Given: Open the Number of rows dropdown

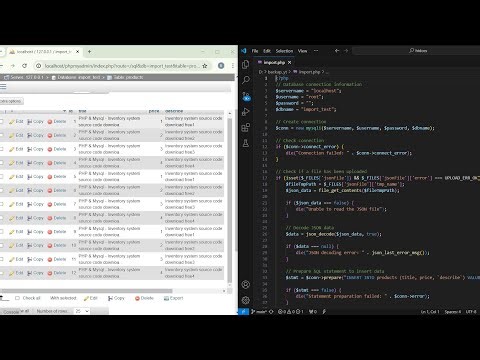Looking at the screenshot, I should 82,311.
